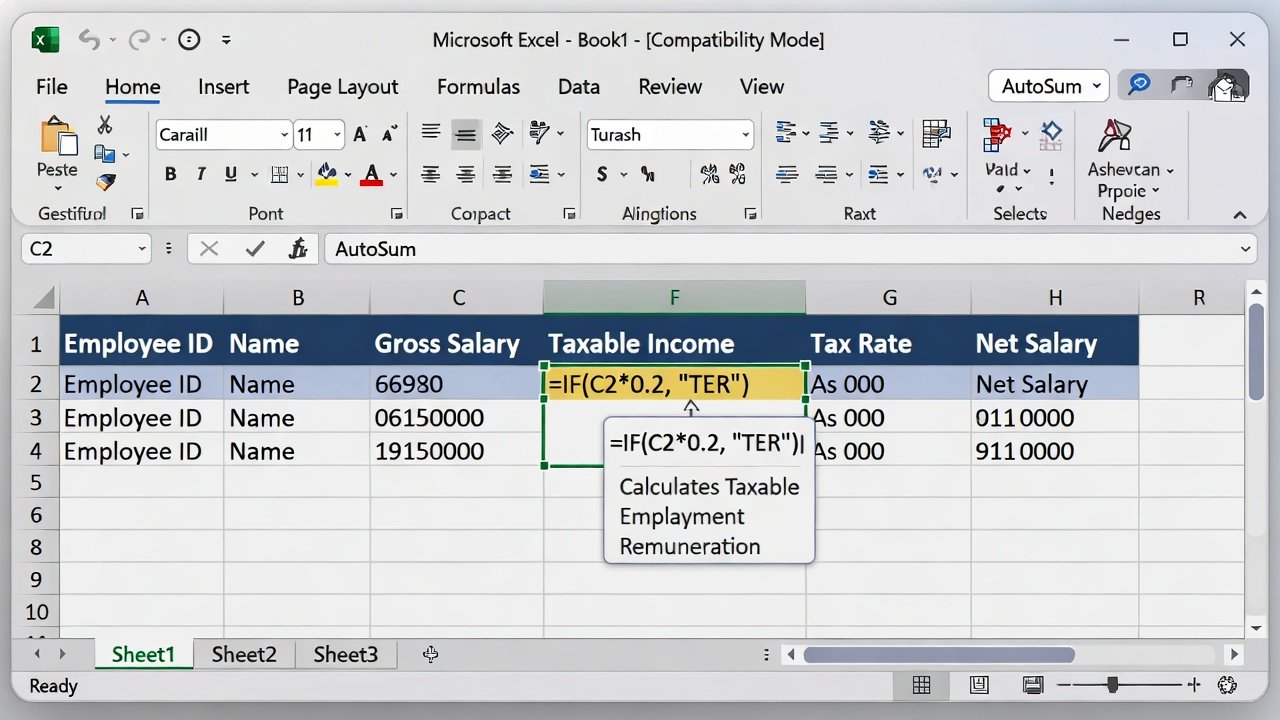Toggle Italic formatting
Image resolution: width=1280 pixels, height=720 pixels.
tap(201, 174)
